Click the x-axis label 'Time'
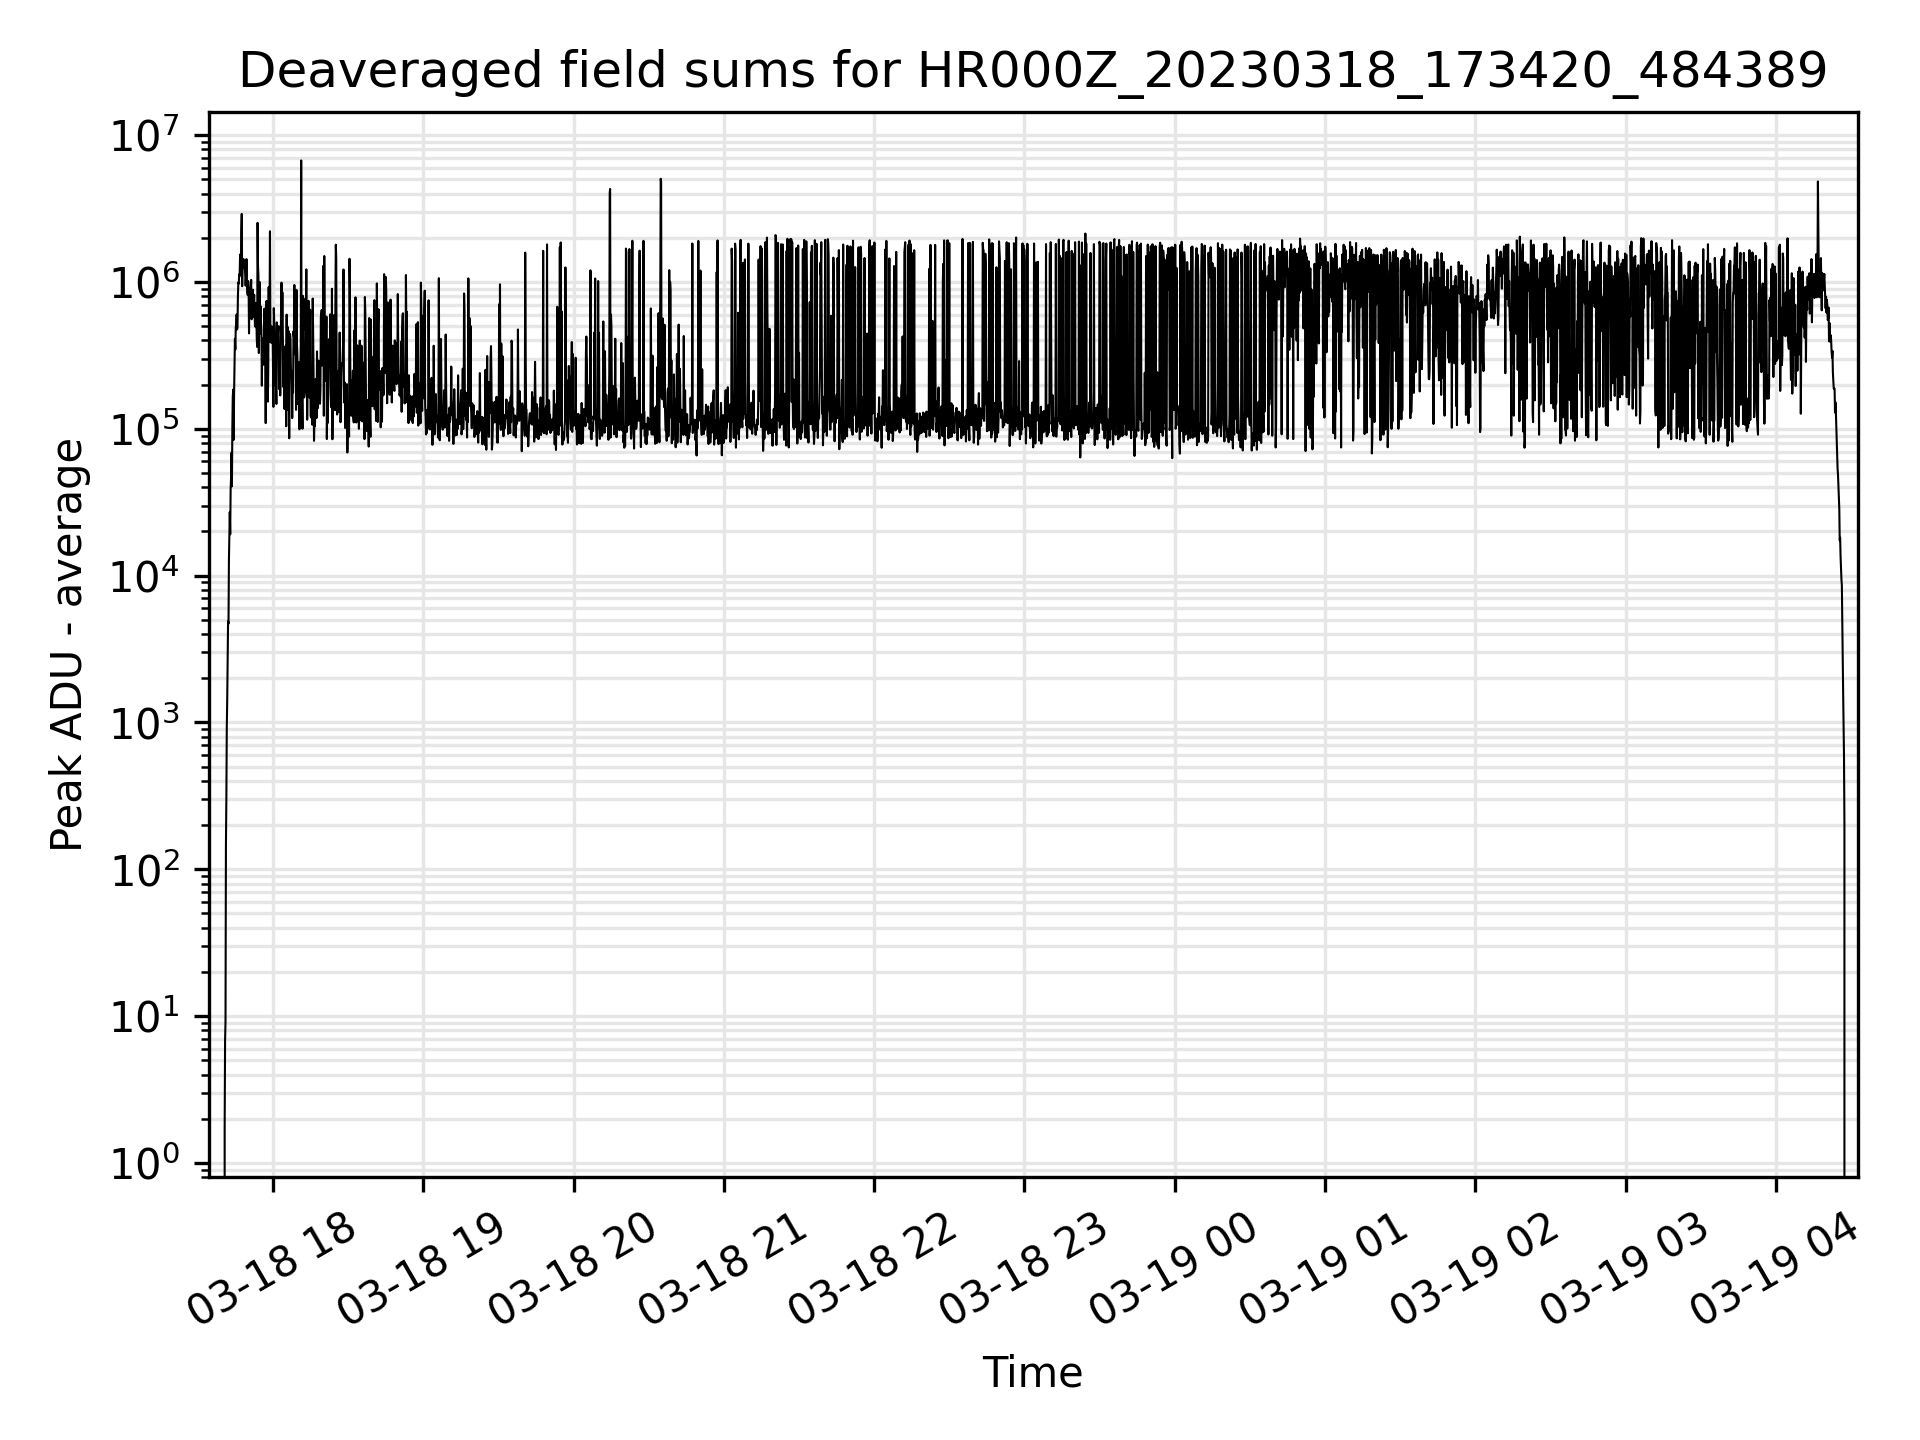The width and height of the screenshot is (1920, 1440). (1032, 1373)
